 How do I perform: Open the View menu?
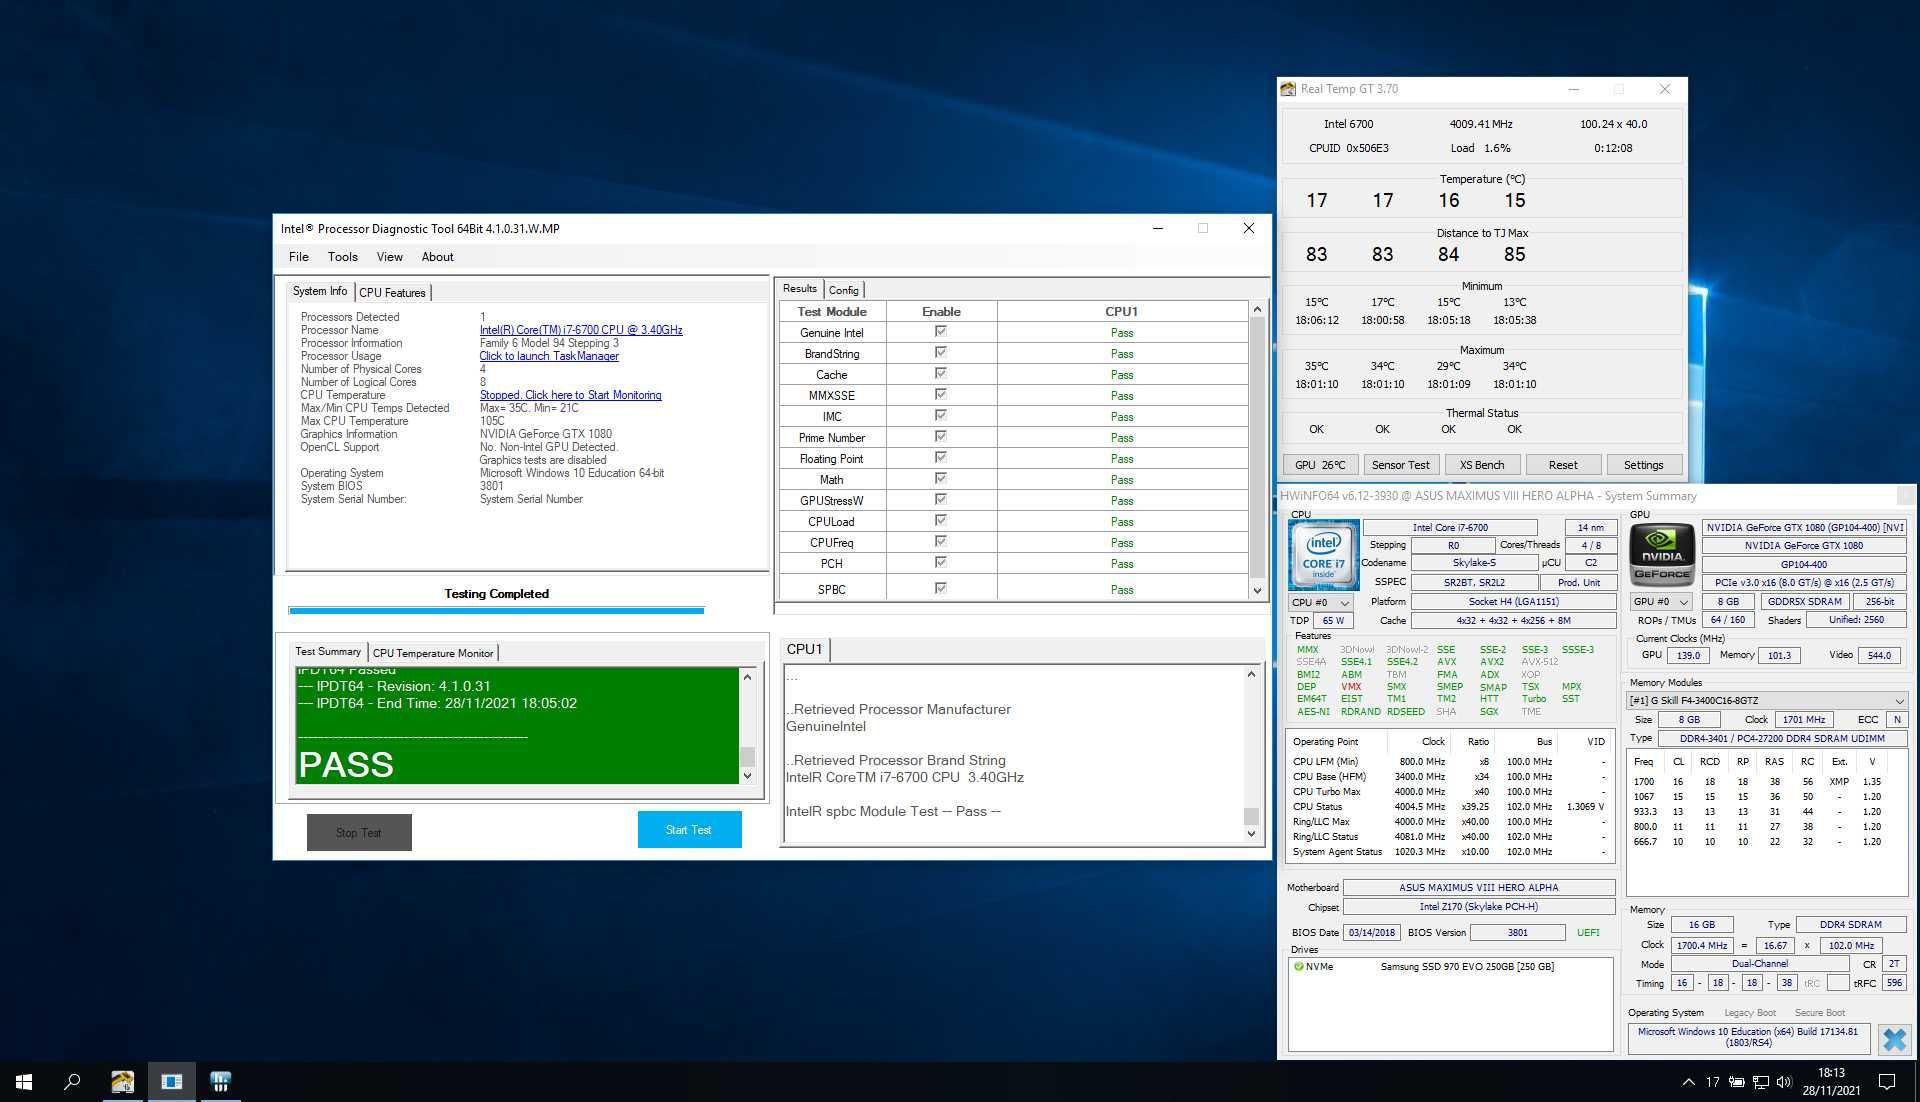click(x=389, y=257)
